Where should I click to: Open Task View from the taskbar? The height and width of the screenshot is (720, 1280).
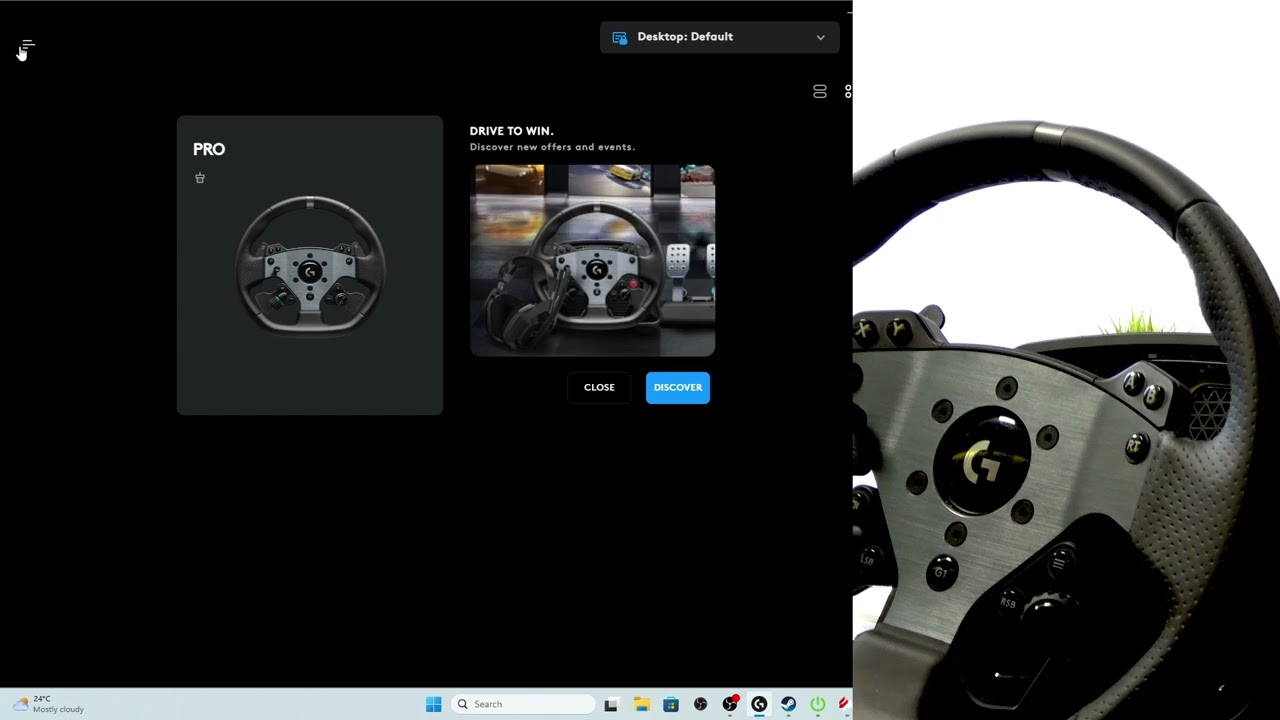click(x=611, y=704)
